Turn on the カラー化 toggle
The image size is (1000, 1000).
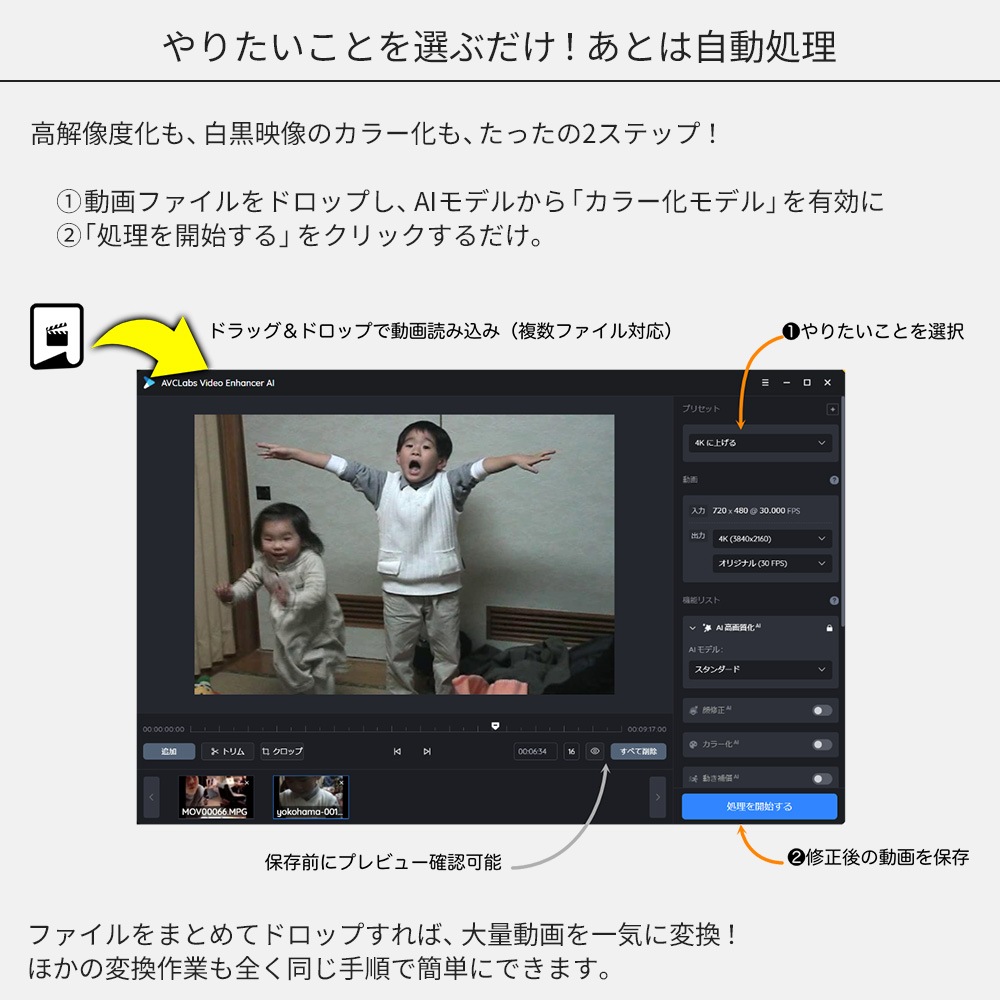tap(821, 745)
